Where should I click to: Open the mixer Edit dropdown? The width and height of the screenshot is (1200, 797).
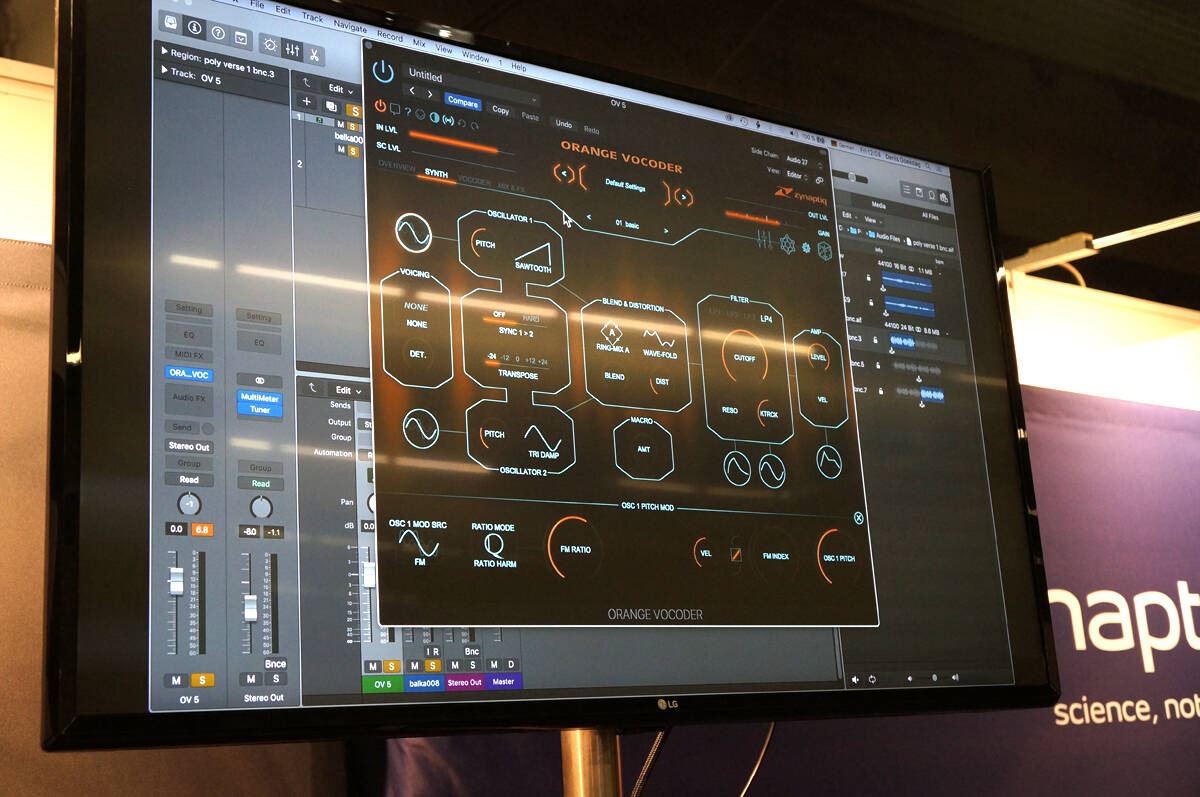click(349, 390)
